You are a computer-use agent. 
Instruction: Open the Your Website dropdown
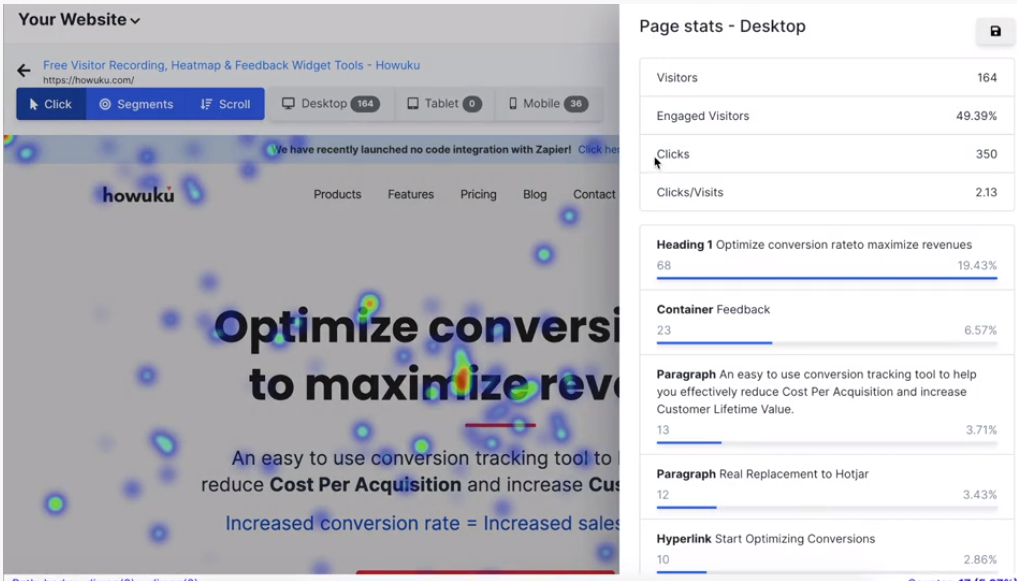pos(79,20)
